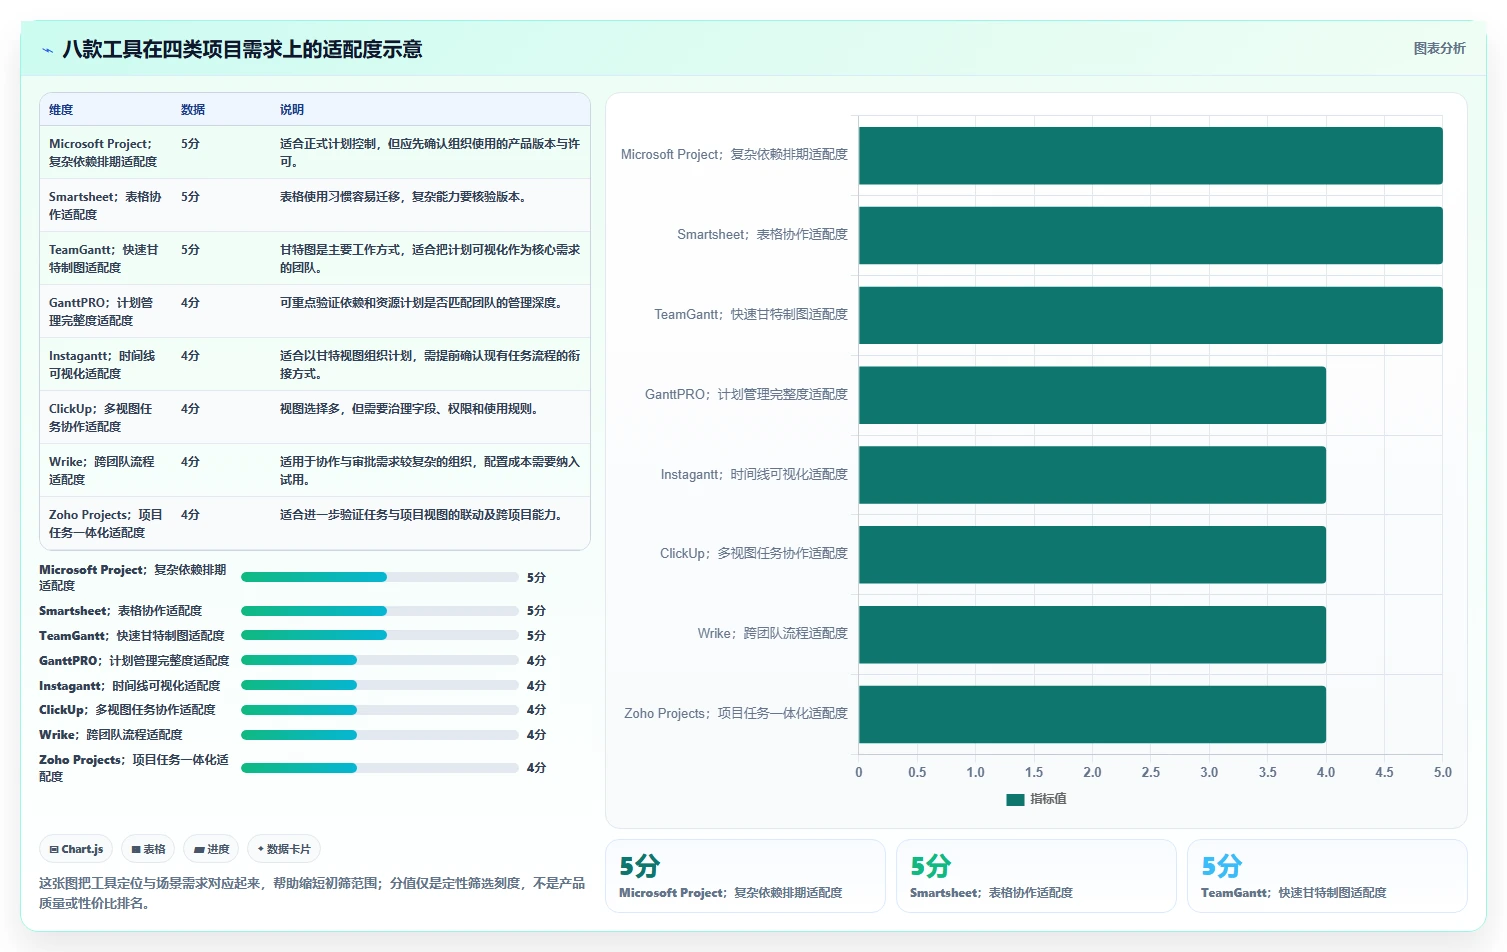This screenshot has width=1507, height=952.
Task: Select the Chart.js tag chip
Action: click(x=76, y=849)
